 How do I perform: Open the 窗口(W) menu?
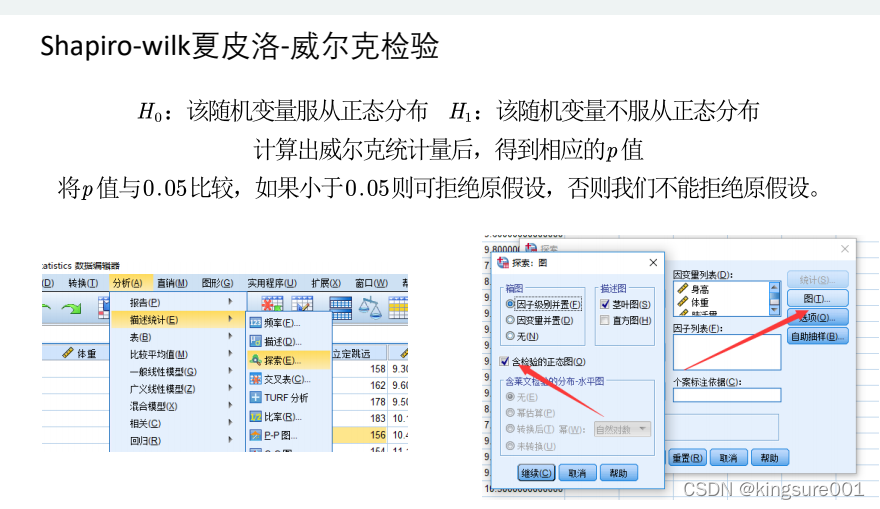(371, 283)
